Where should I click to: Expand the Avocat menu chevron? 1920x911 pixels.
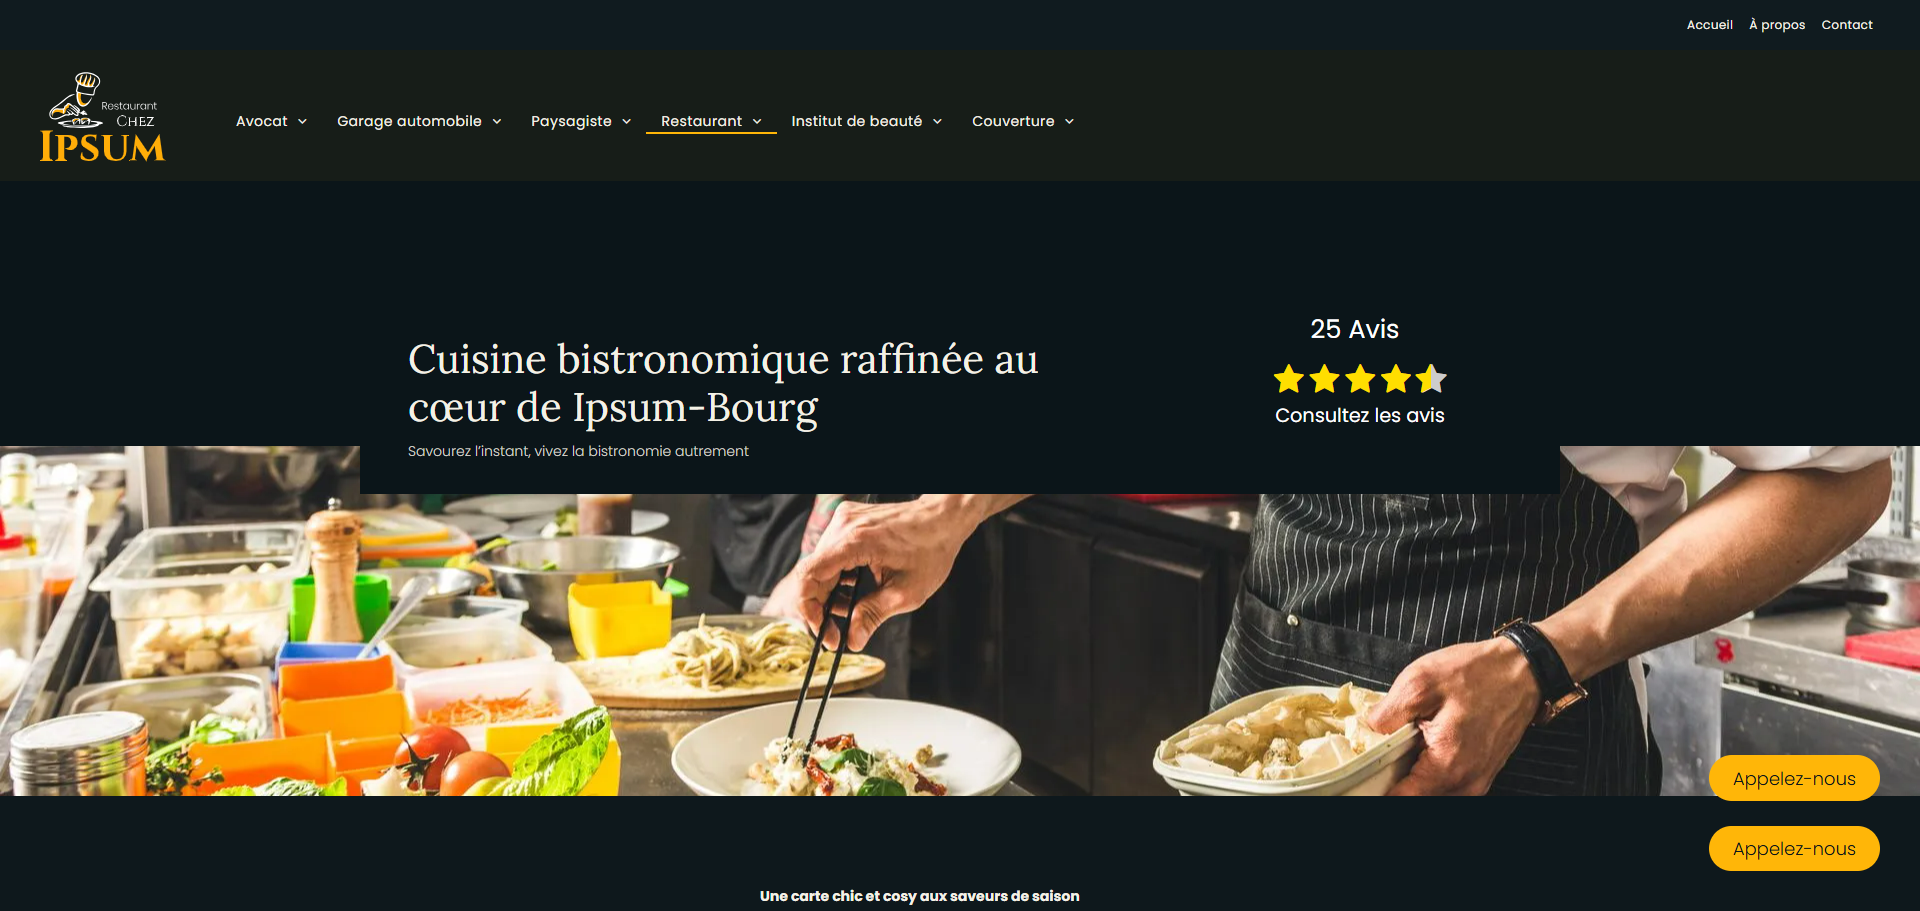coord(302,122)
